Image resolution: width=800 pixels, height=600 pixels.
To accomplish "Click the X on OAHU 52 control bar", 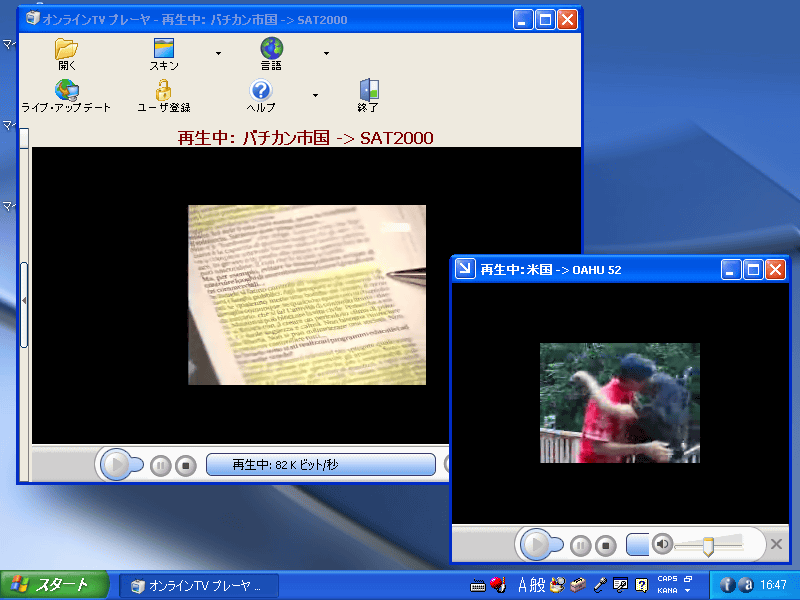I will (x=777, y=544).
